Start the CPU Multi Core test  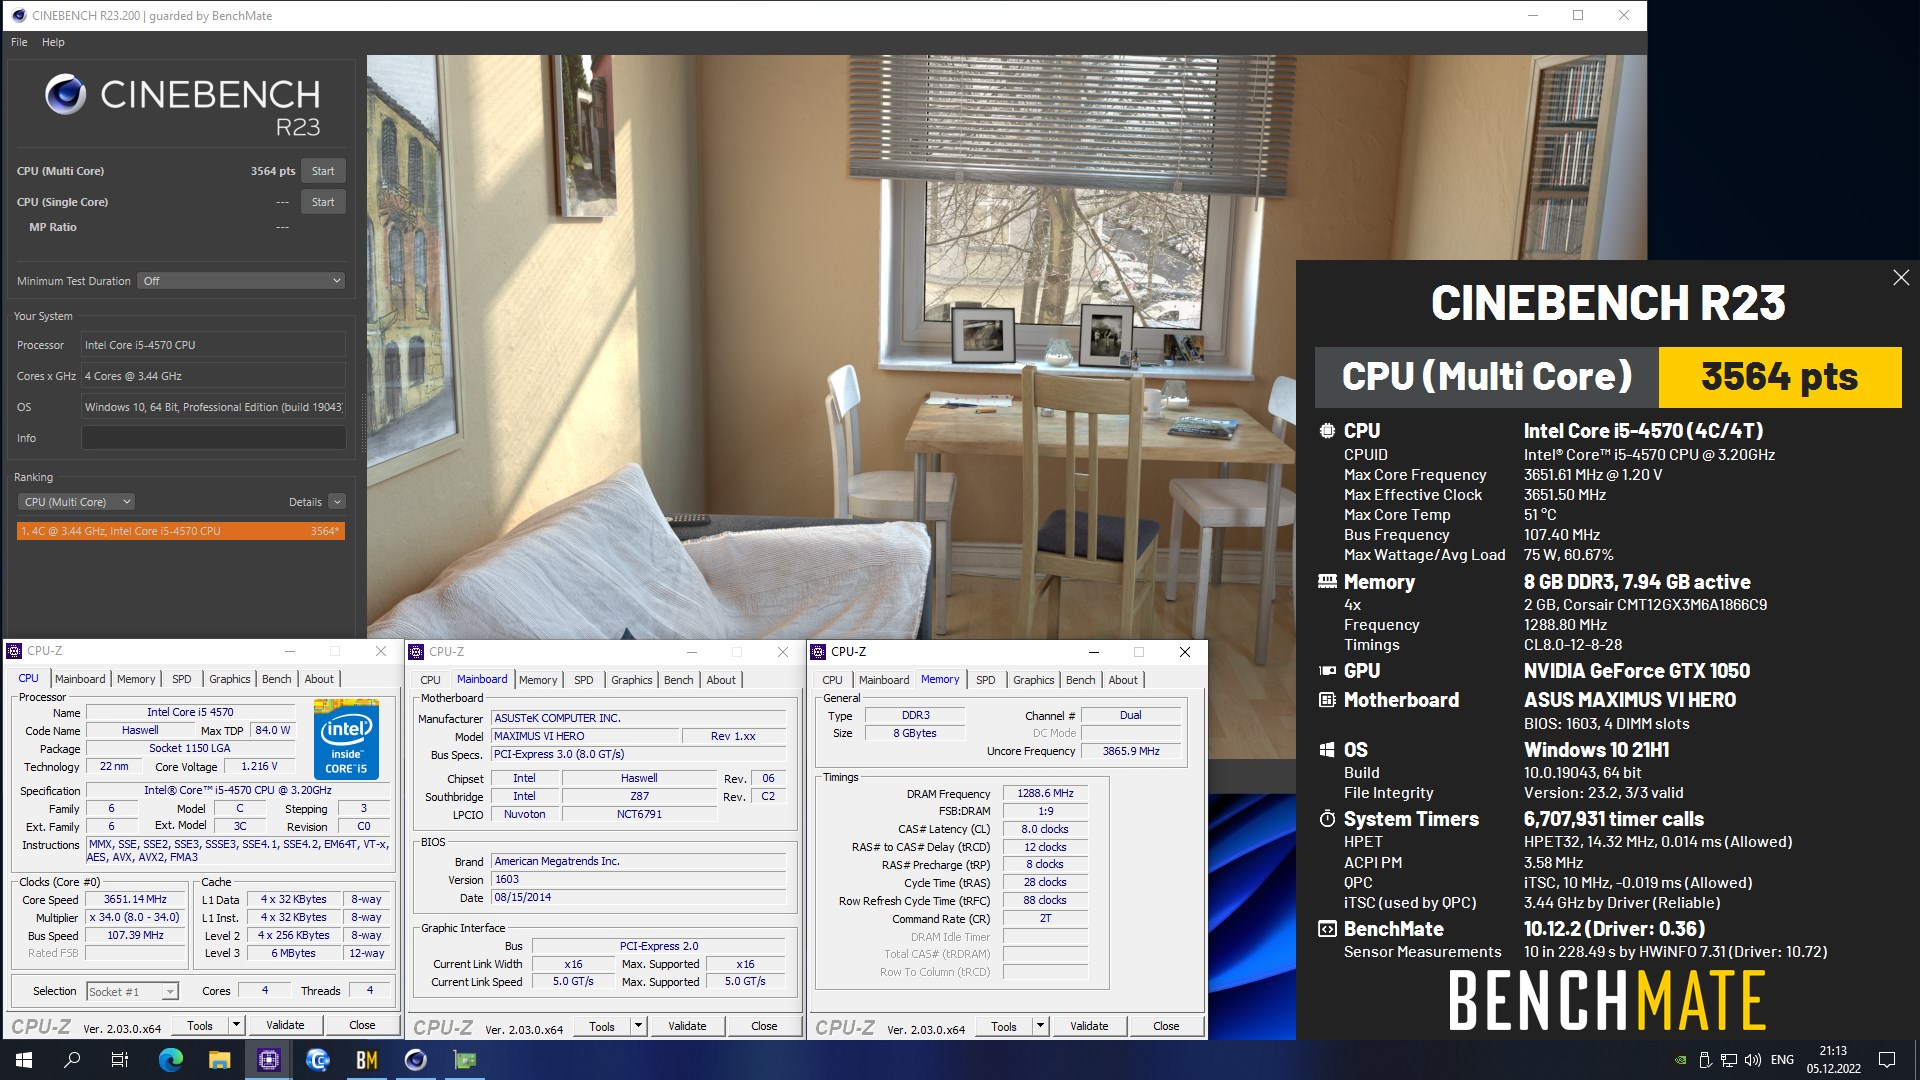tap(322, 171)
